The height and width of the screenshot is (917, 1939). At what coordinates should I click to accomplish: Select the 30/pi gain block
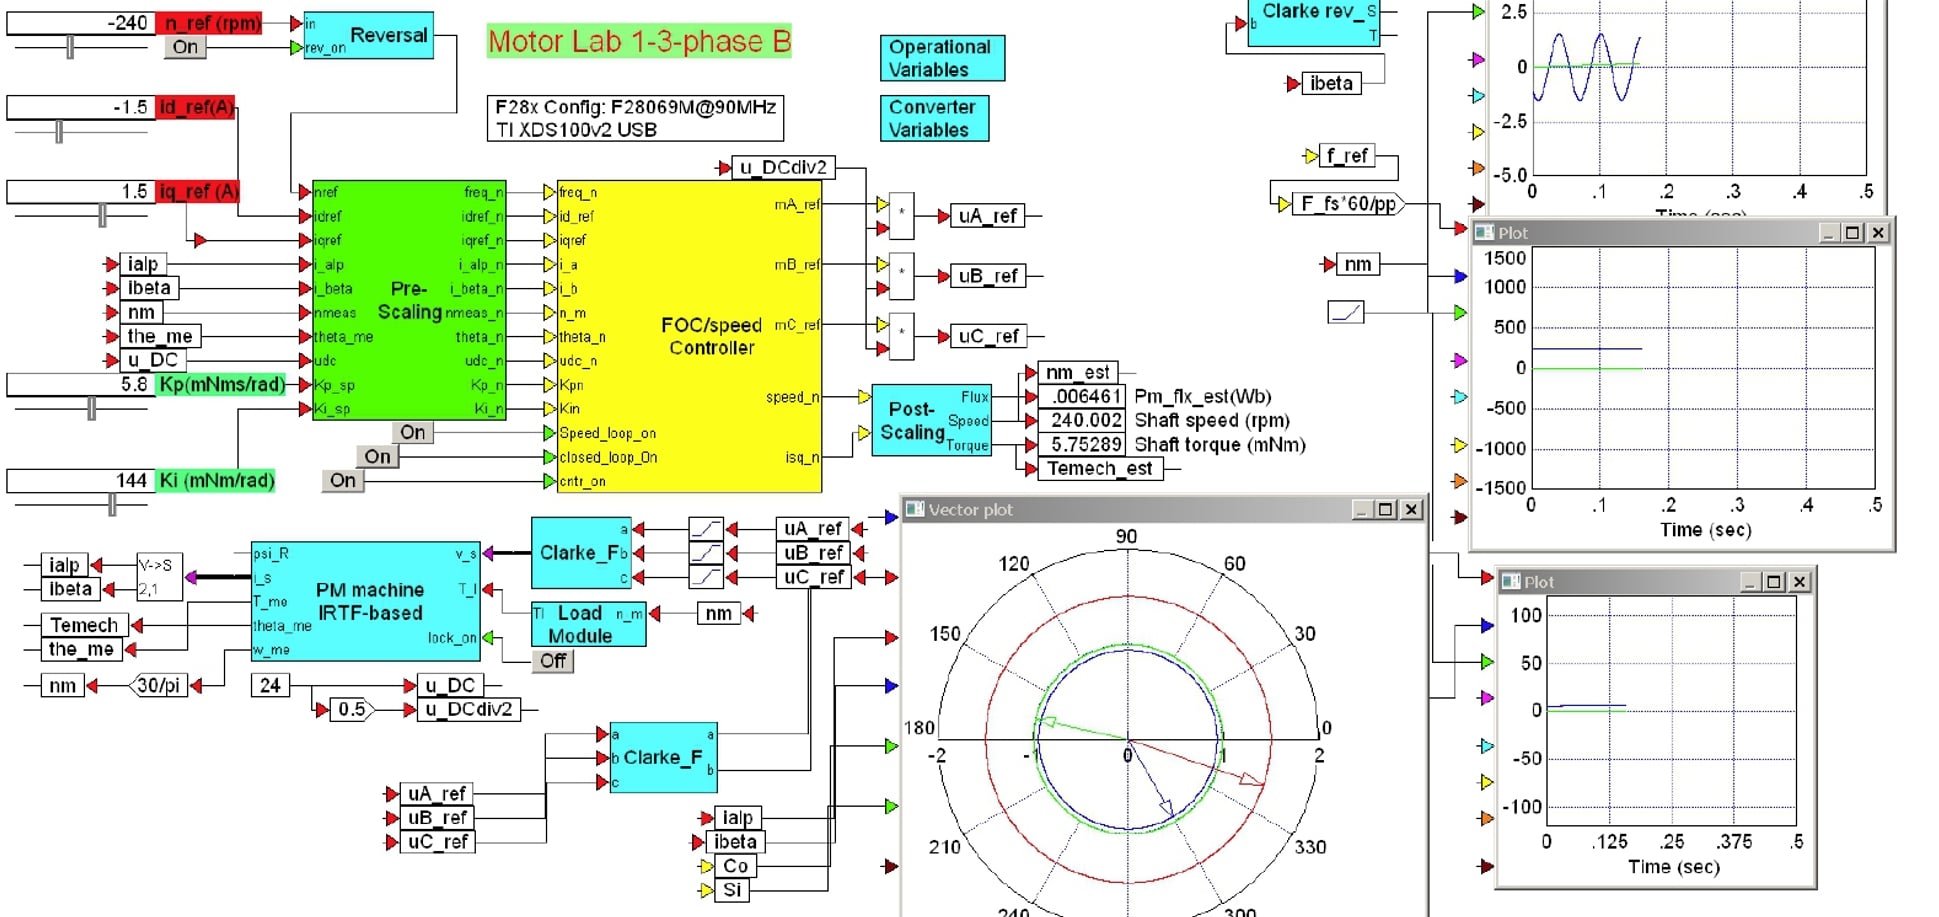tap(158, 685)
